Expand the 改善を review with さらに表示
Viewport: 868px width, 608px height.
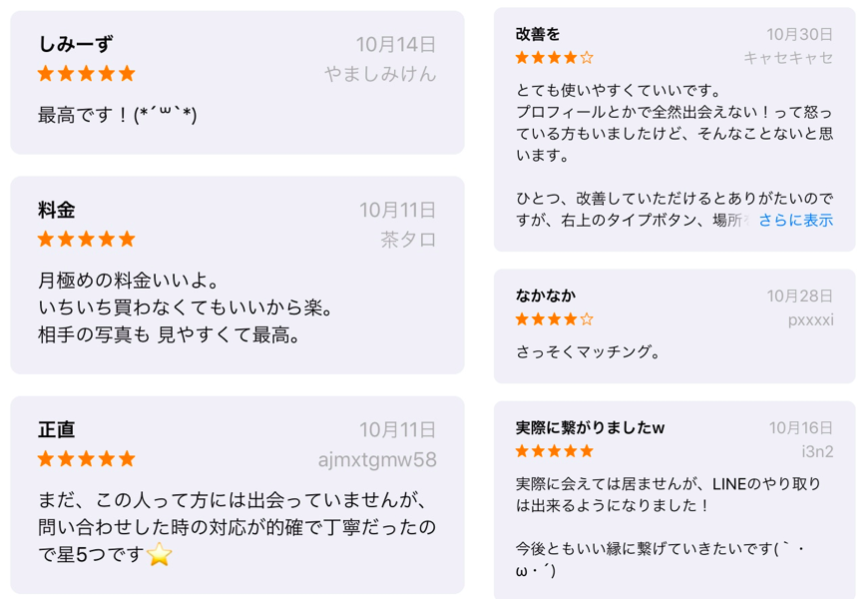(795, 220)
